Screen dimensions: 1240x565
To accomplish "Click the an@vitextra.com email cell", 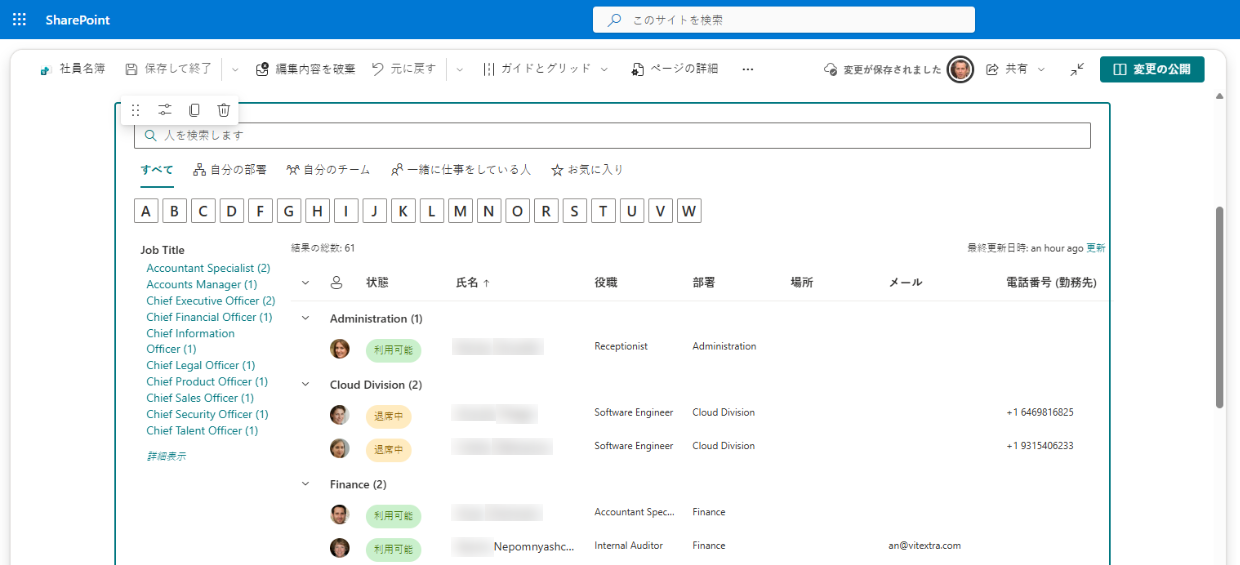I will [x=924, y=546].
